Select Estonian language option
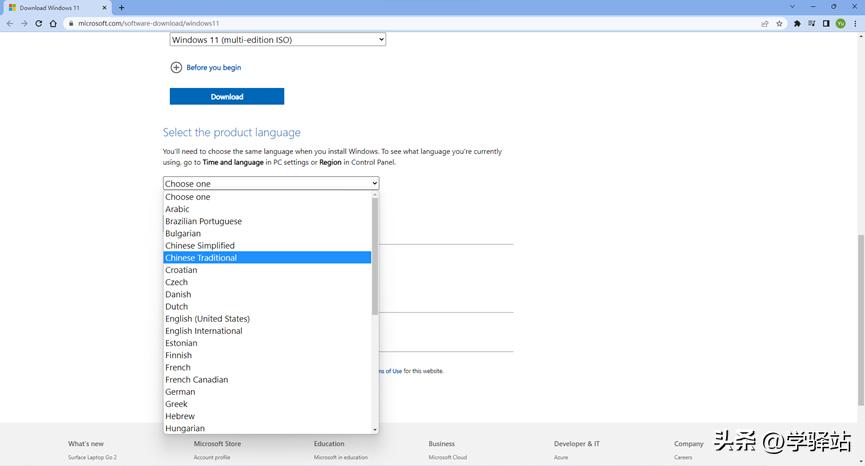The width and height of the screenshot is (865, 466). [x=267, y=343]
